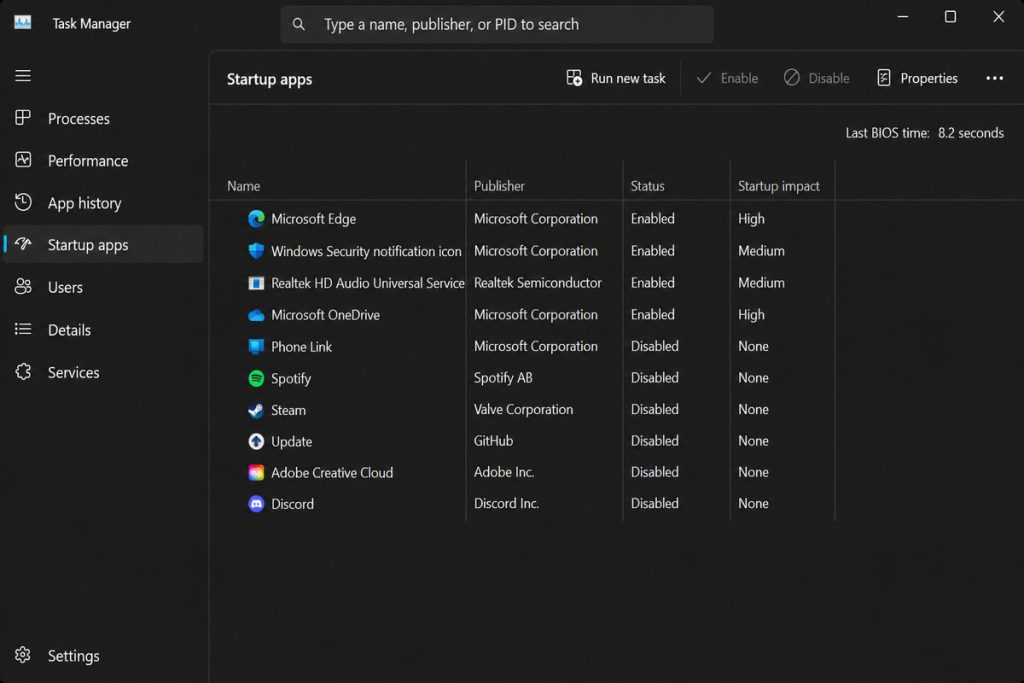Select the Adobe Creative Cloud entry
Image resolution: width=1024 pixels, height=683 pixels.
(332, 473)
